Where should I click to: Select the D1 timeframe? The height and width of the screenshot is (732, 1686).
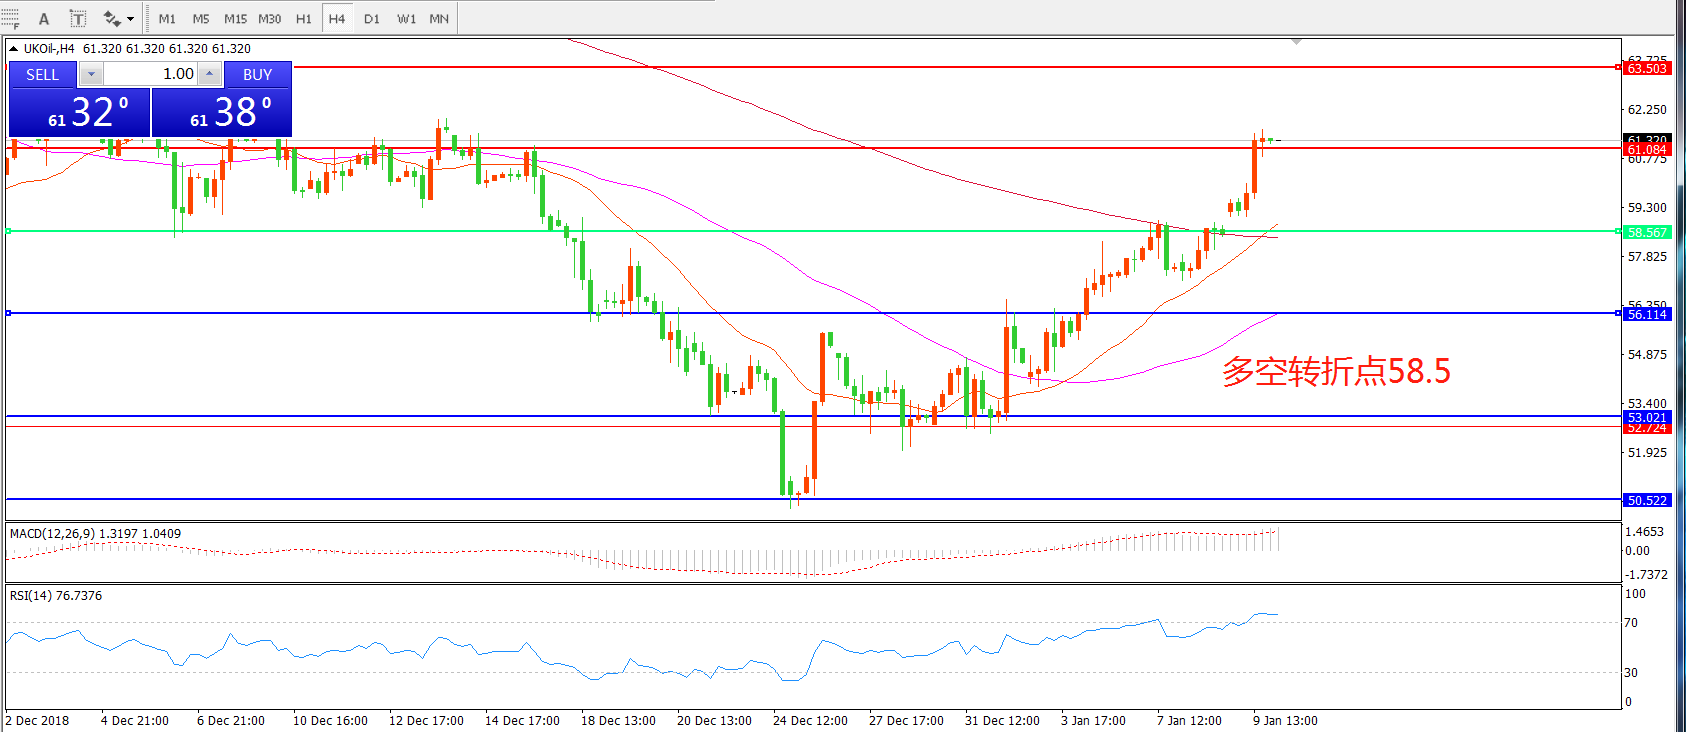371,19
